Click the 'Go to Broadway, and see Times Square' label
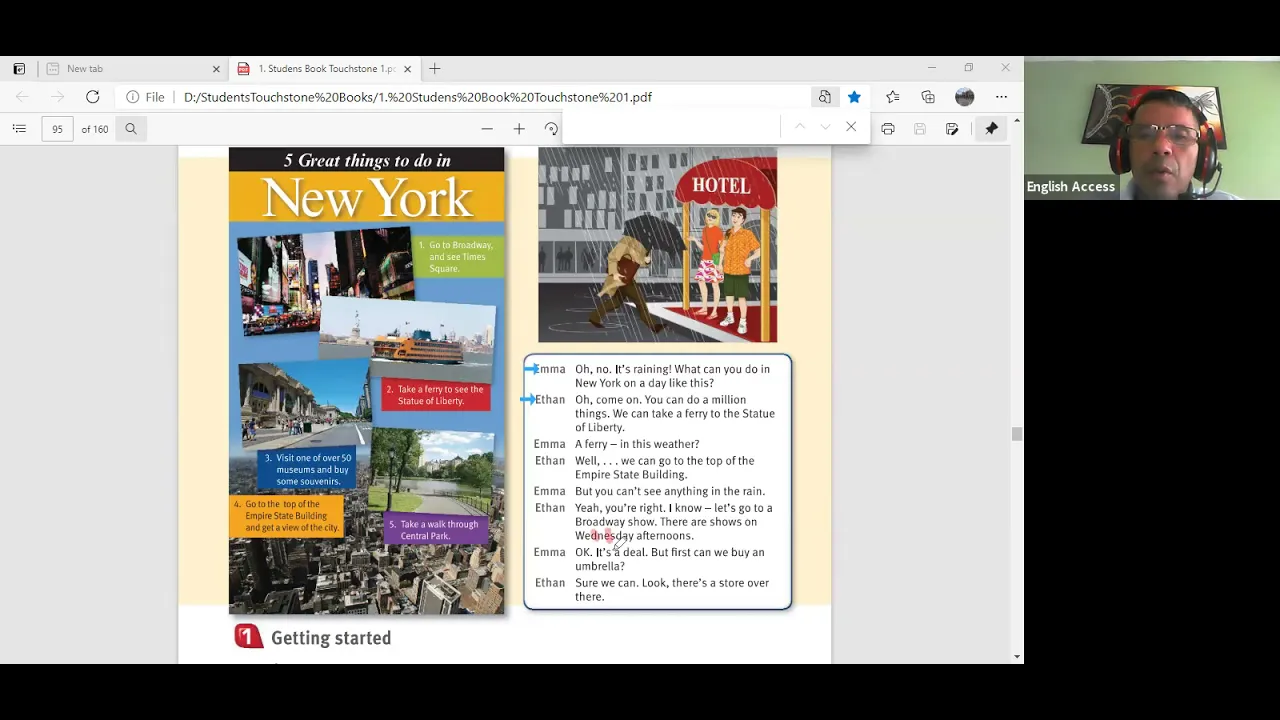Image resolution: width=1280 pixels, height=720 pixels. point(457,257)
